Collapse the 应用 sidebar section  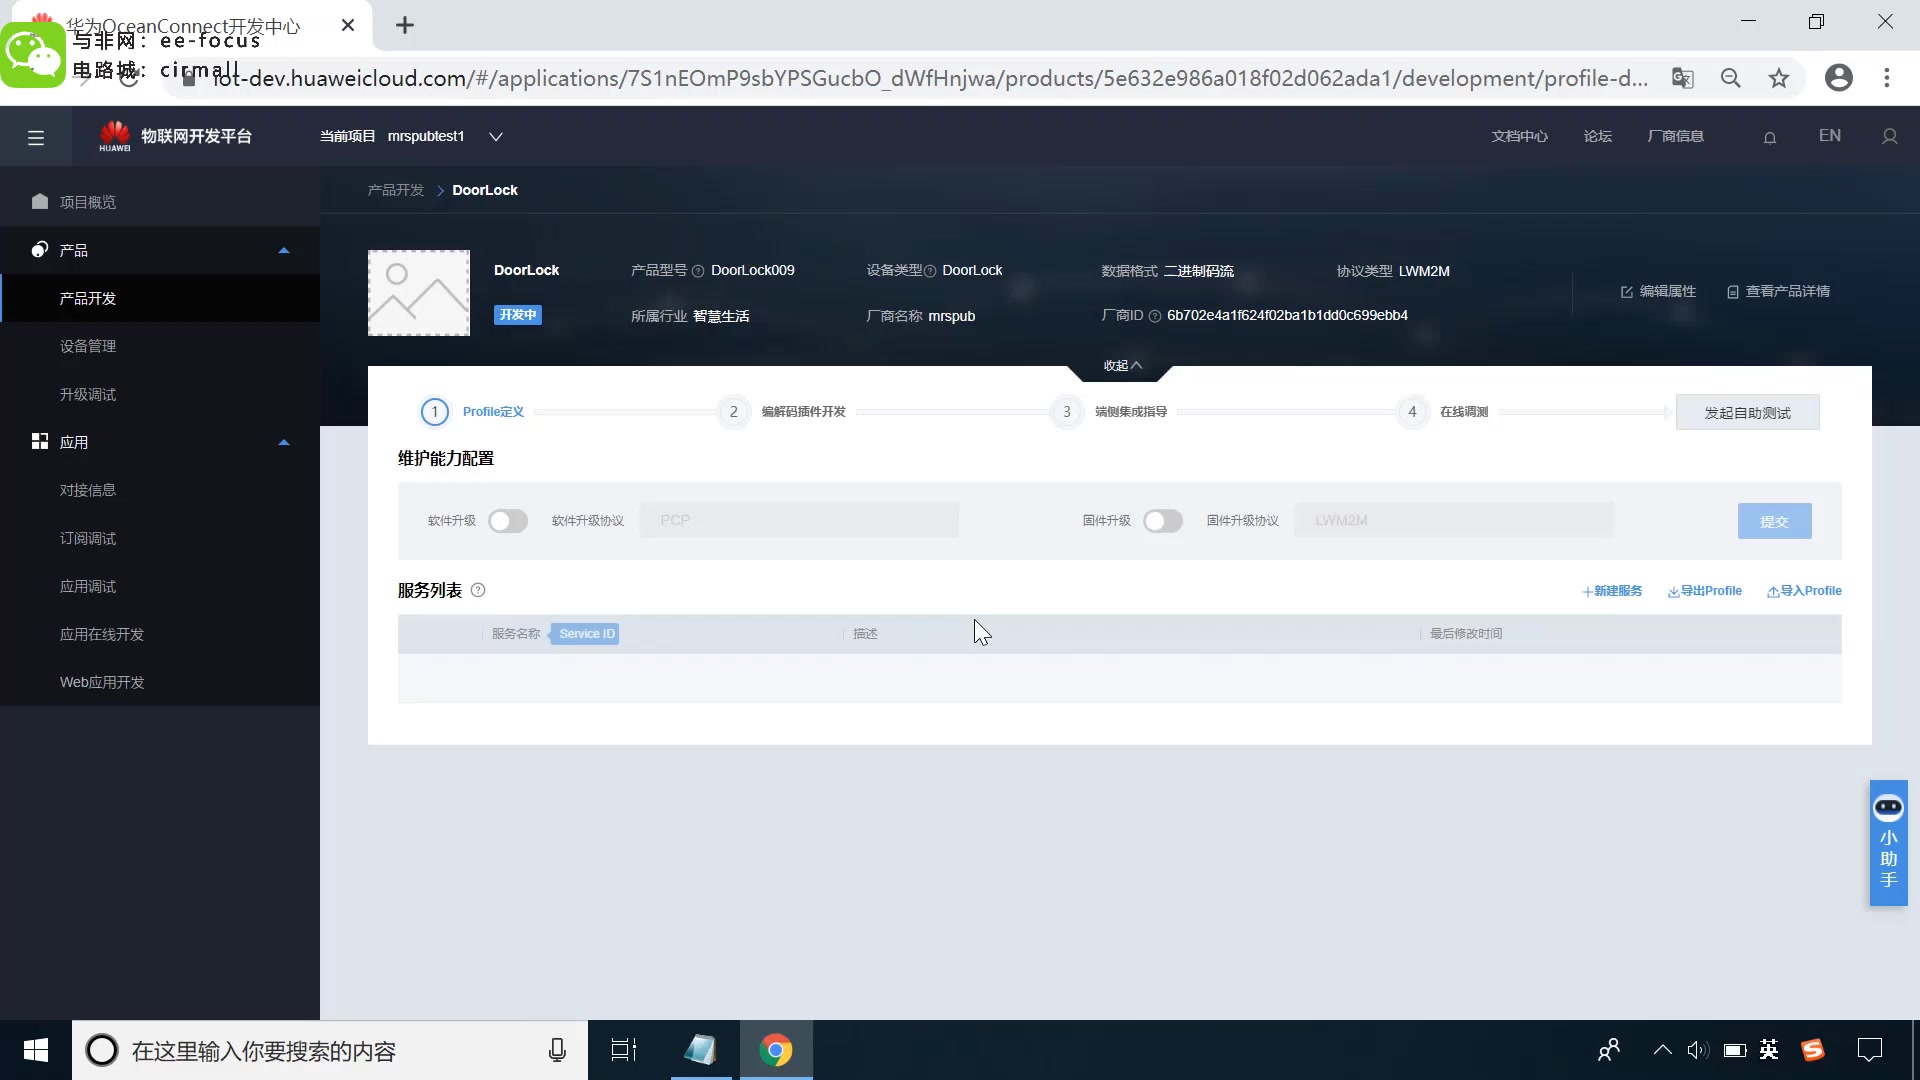[x=284, y=442]
